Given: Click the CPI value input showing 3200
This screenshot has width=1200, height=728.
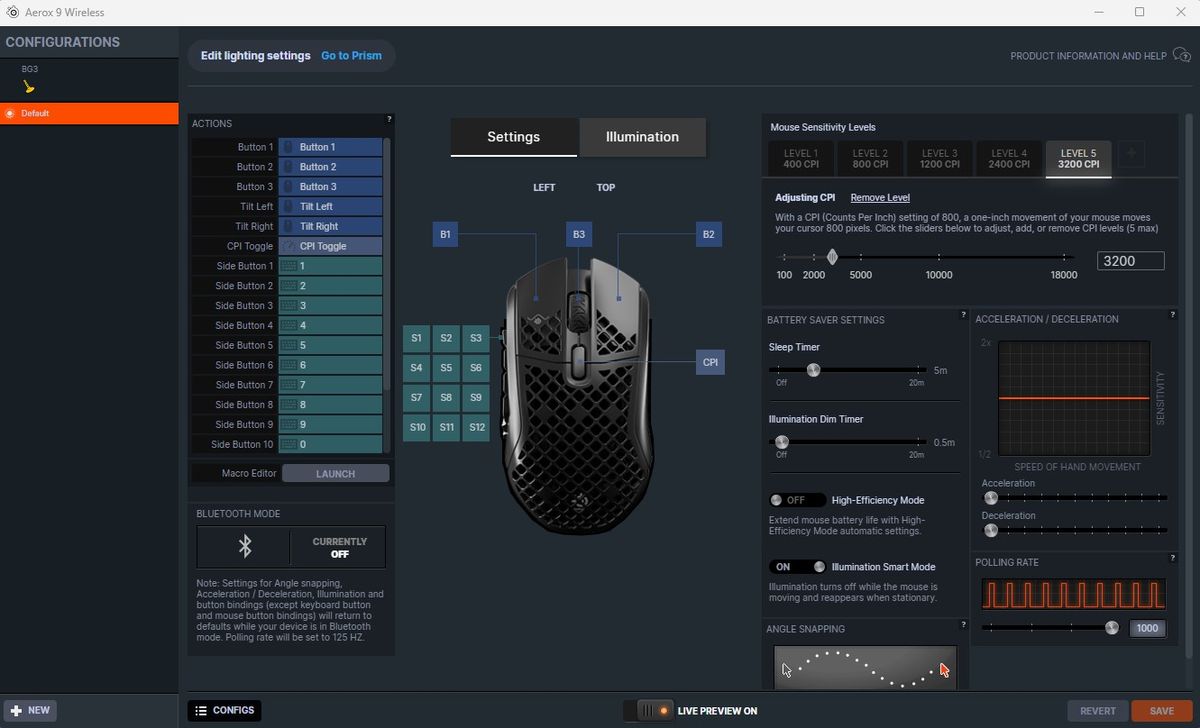Looking at the screenshot, I should pos(1130,260).
